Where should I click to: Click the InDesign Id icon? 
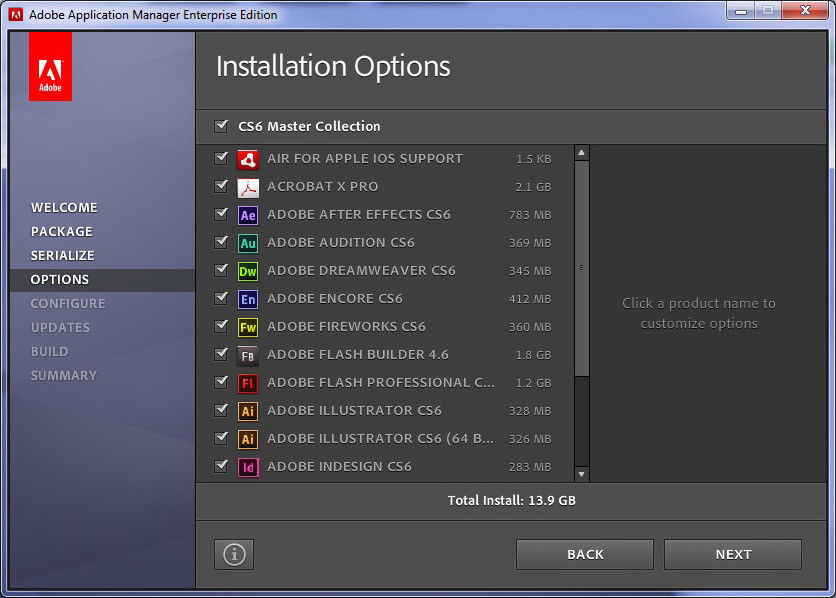tap(248, 467)
